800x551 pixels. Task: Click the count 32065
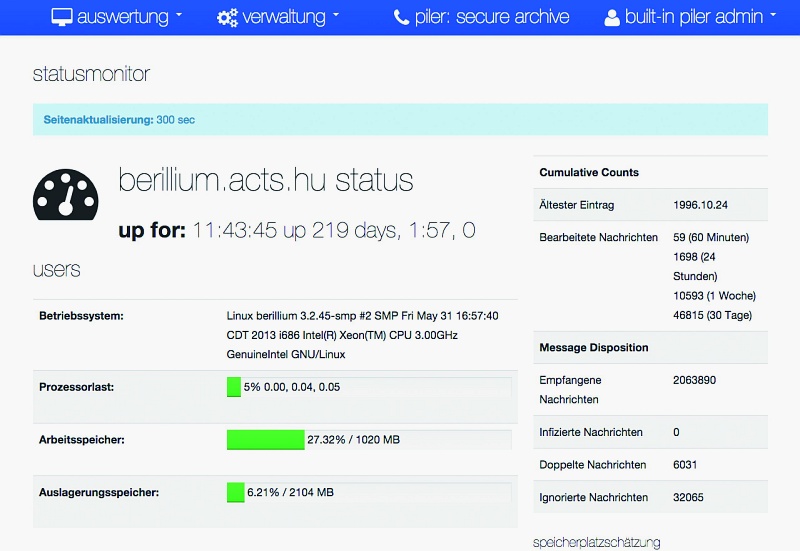[688, 497]
